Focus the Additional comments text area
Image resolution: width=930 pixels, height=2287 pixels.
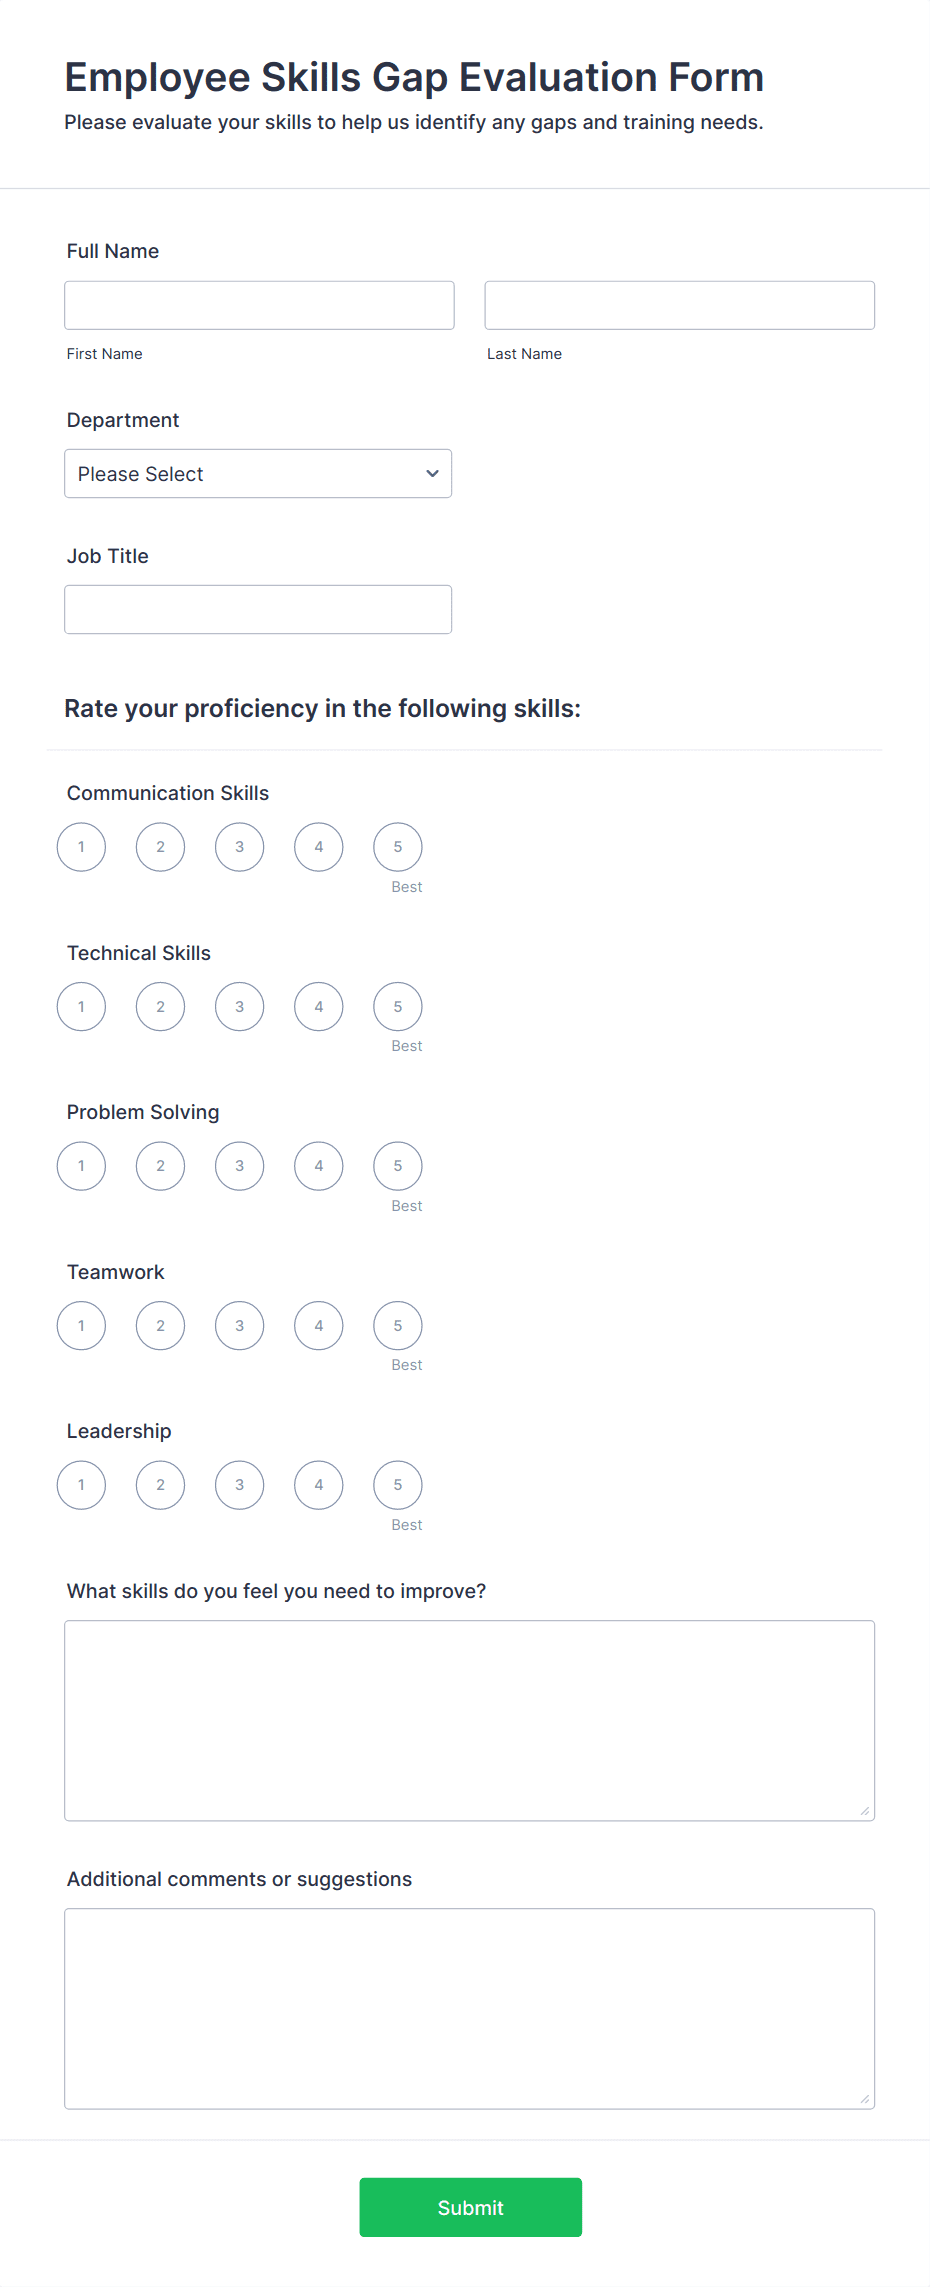tap(469, 2008)
